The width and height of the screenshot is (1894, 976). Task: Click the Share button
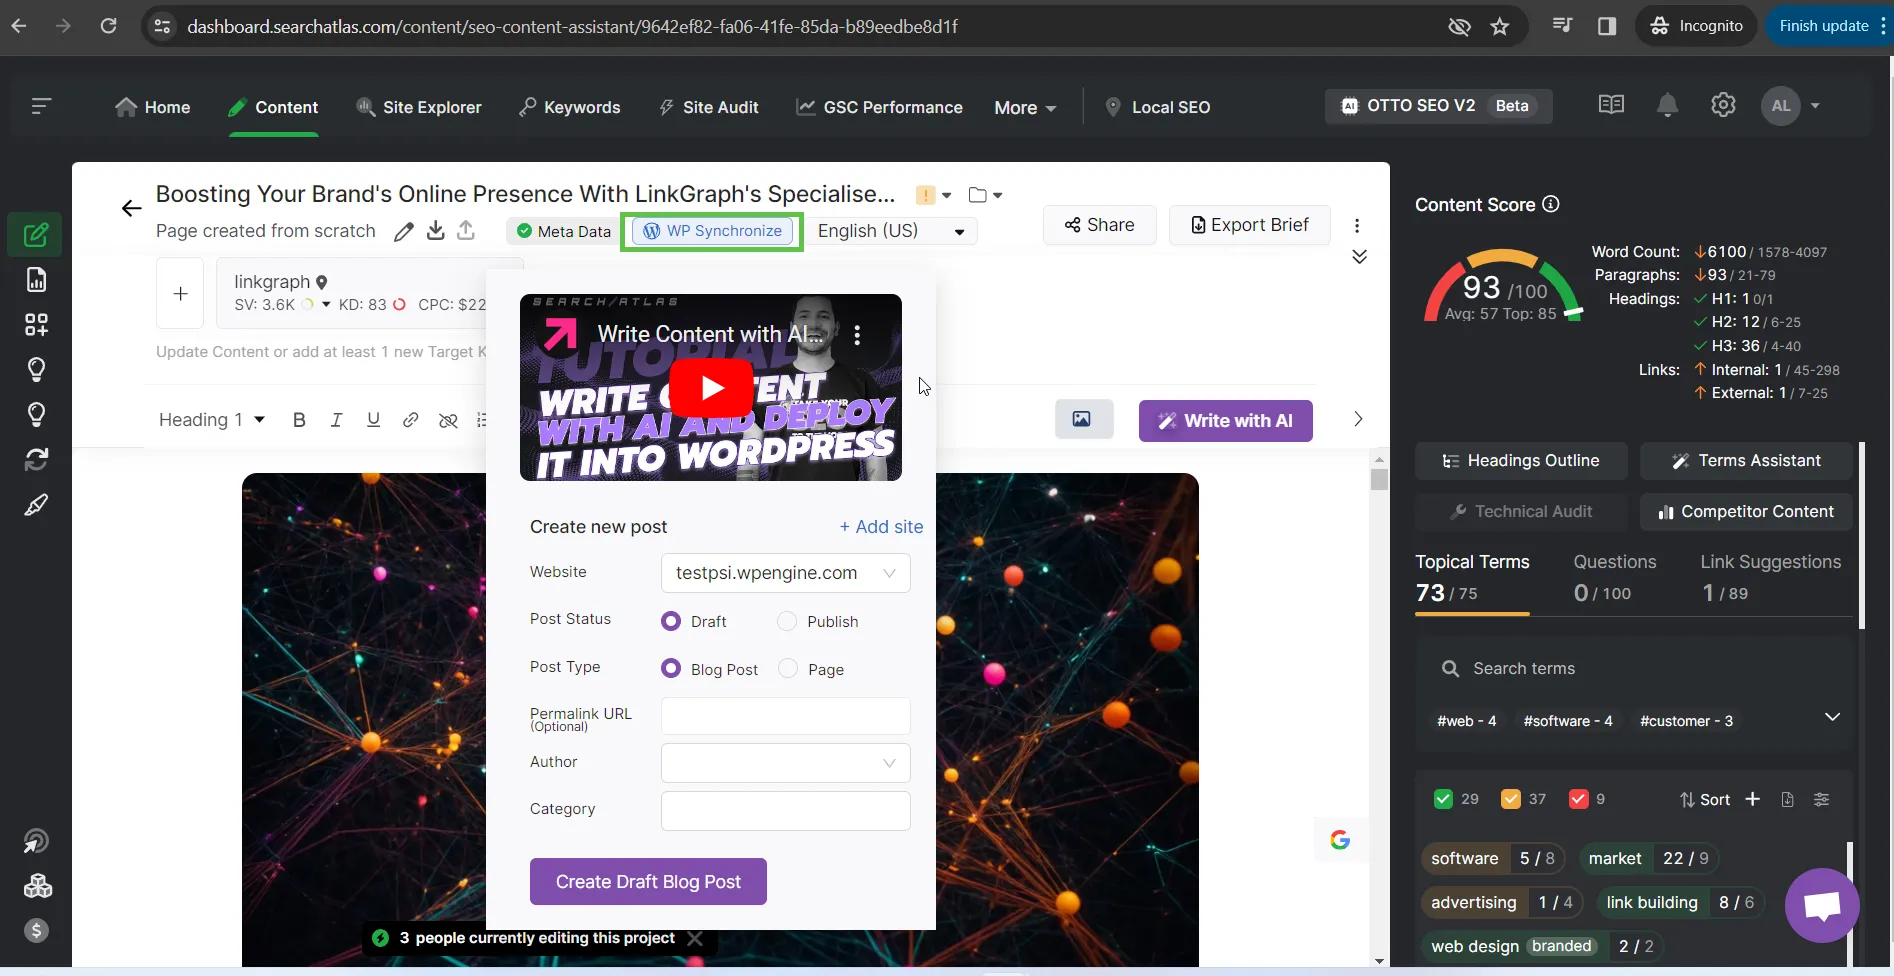click(x=1100, y=225)
